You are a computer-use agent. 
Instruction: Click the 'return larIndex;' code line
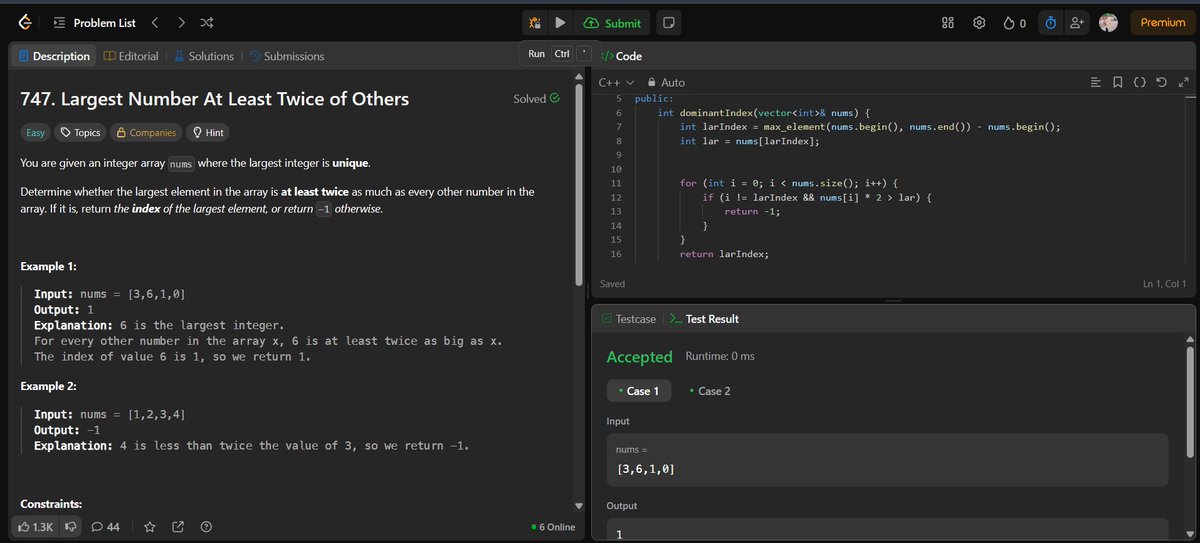pyautogui.click(x=723, y=255)
